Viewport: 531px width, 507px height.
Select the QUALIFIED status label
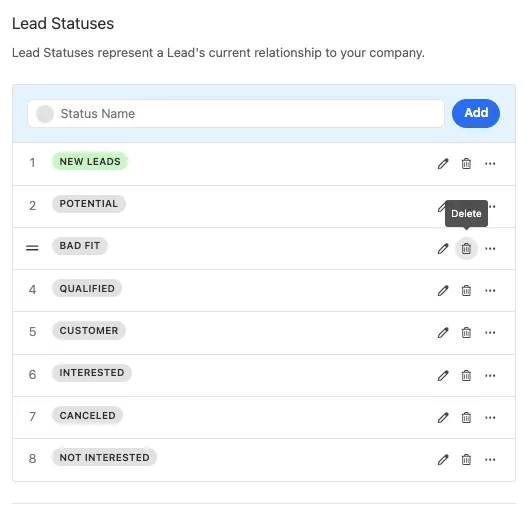pyautogui.click(x=87, y=289)
